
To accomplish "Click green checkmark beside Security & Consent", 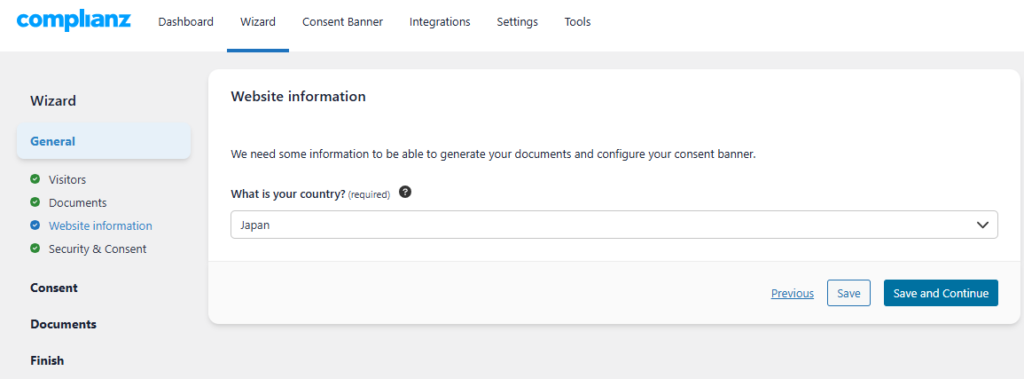I will [35, 249].
